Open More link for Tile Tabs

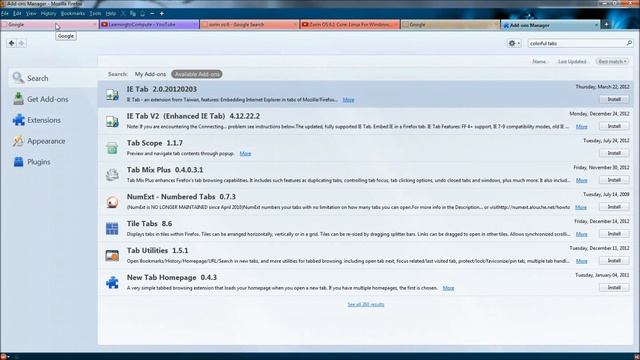tap(582, 234)
